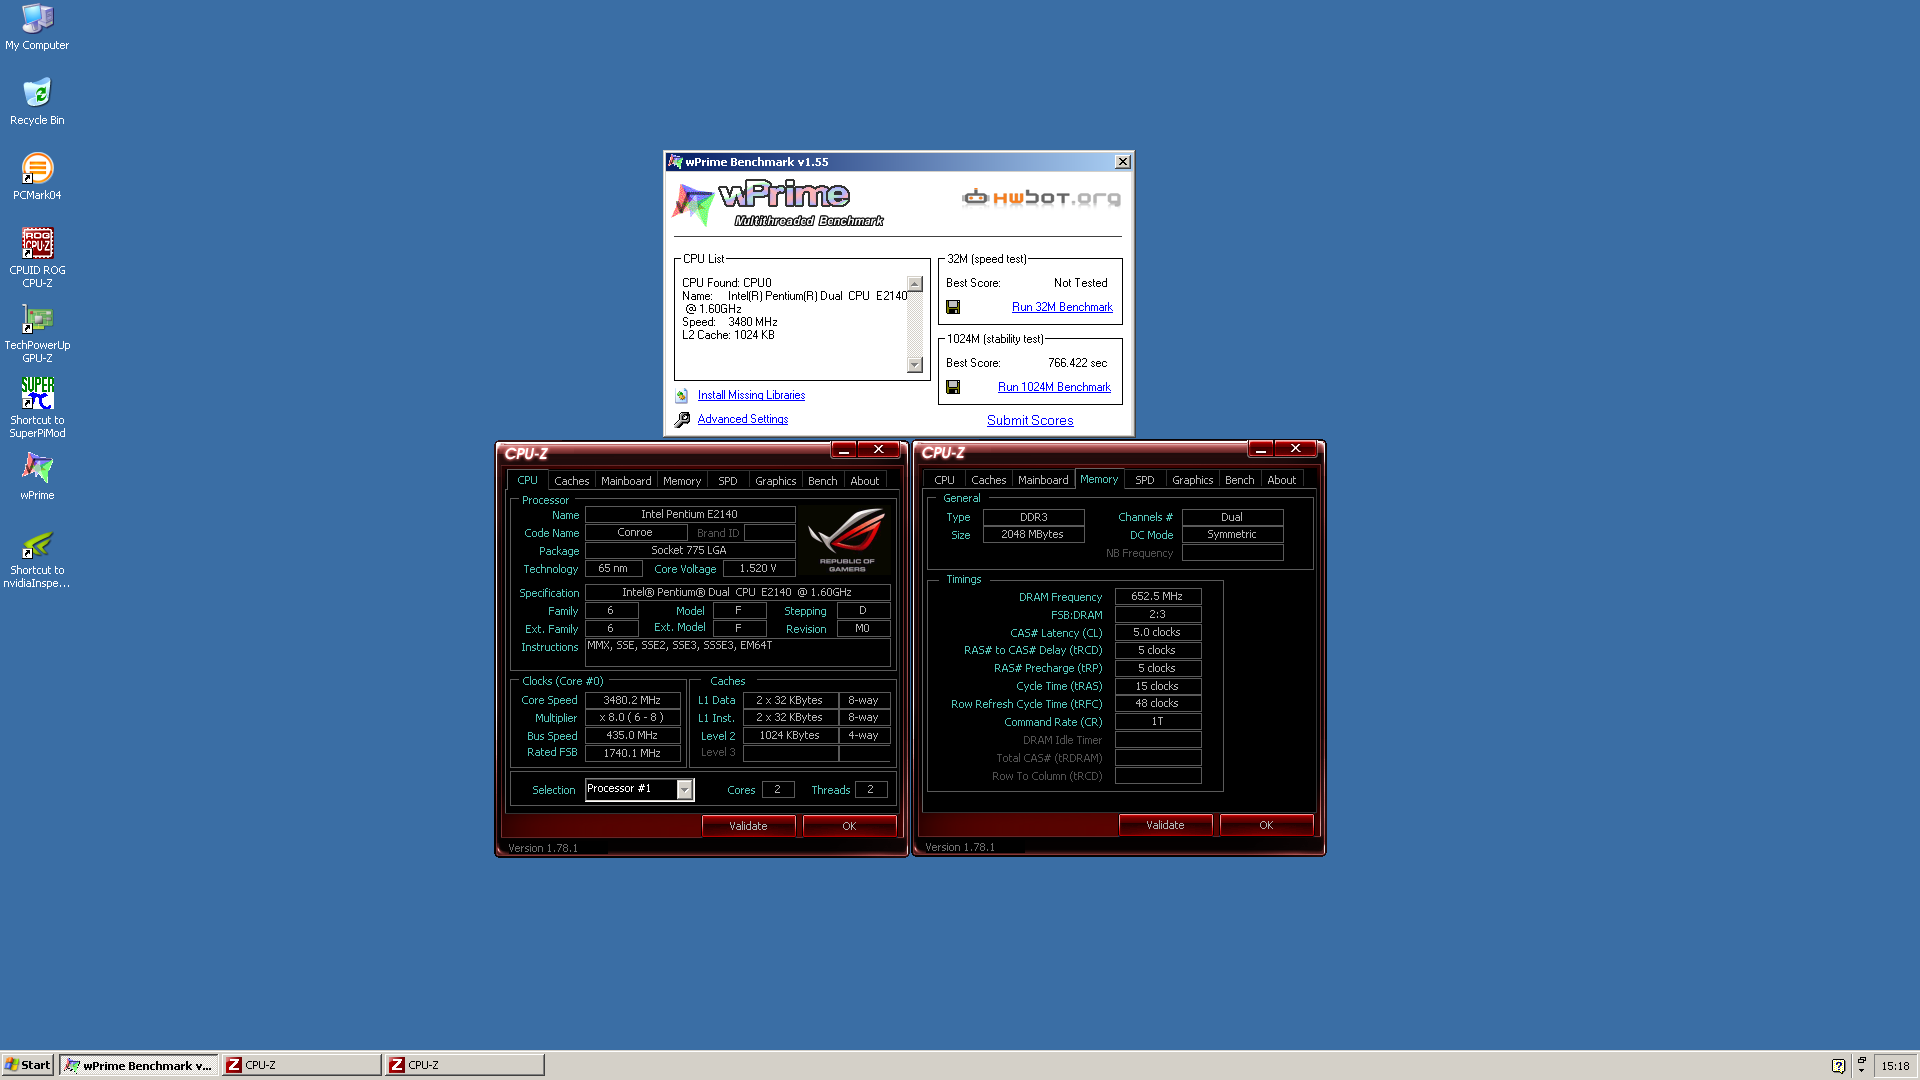This screenshot has width=1920, height=1080.
Task: Open Mainboard tab in right CPU-Z
Action: coord(1043,480)
